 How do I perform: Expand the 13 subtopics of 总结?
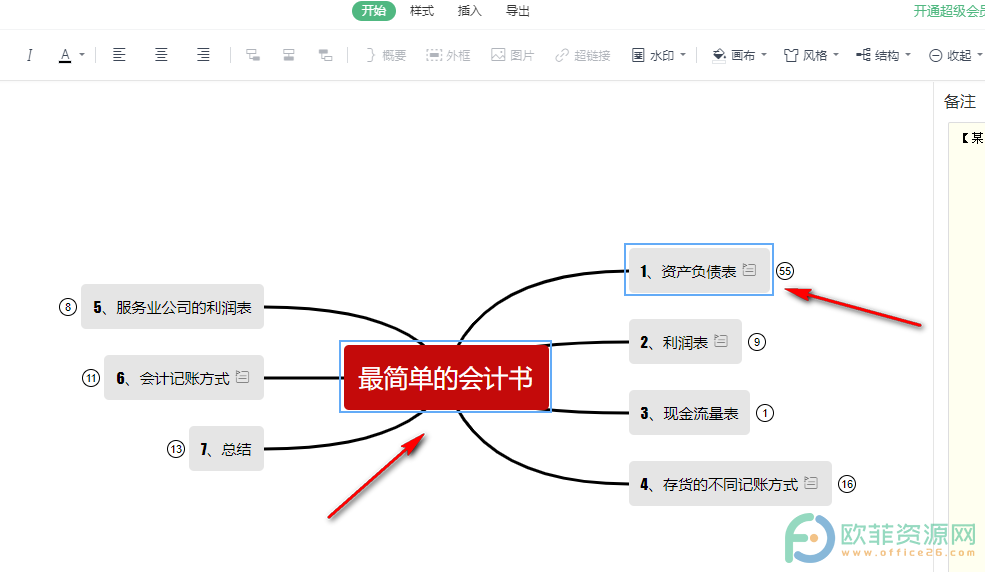[x=176, y=449]
